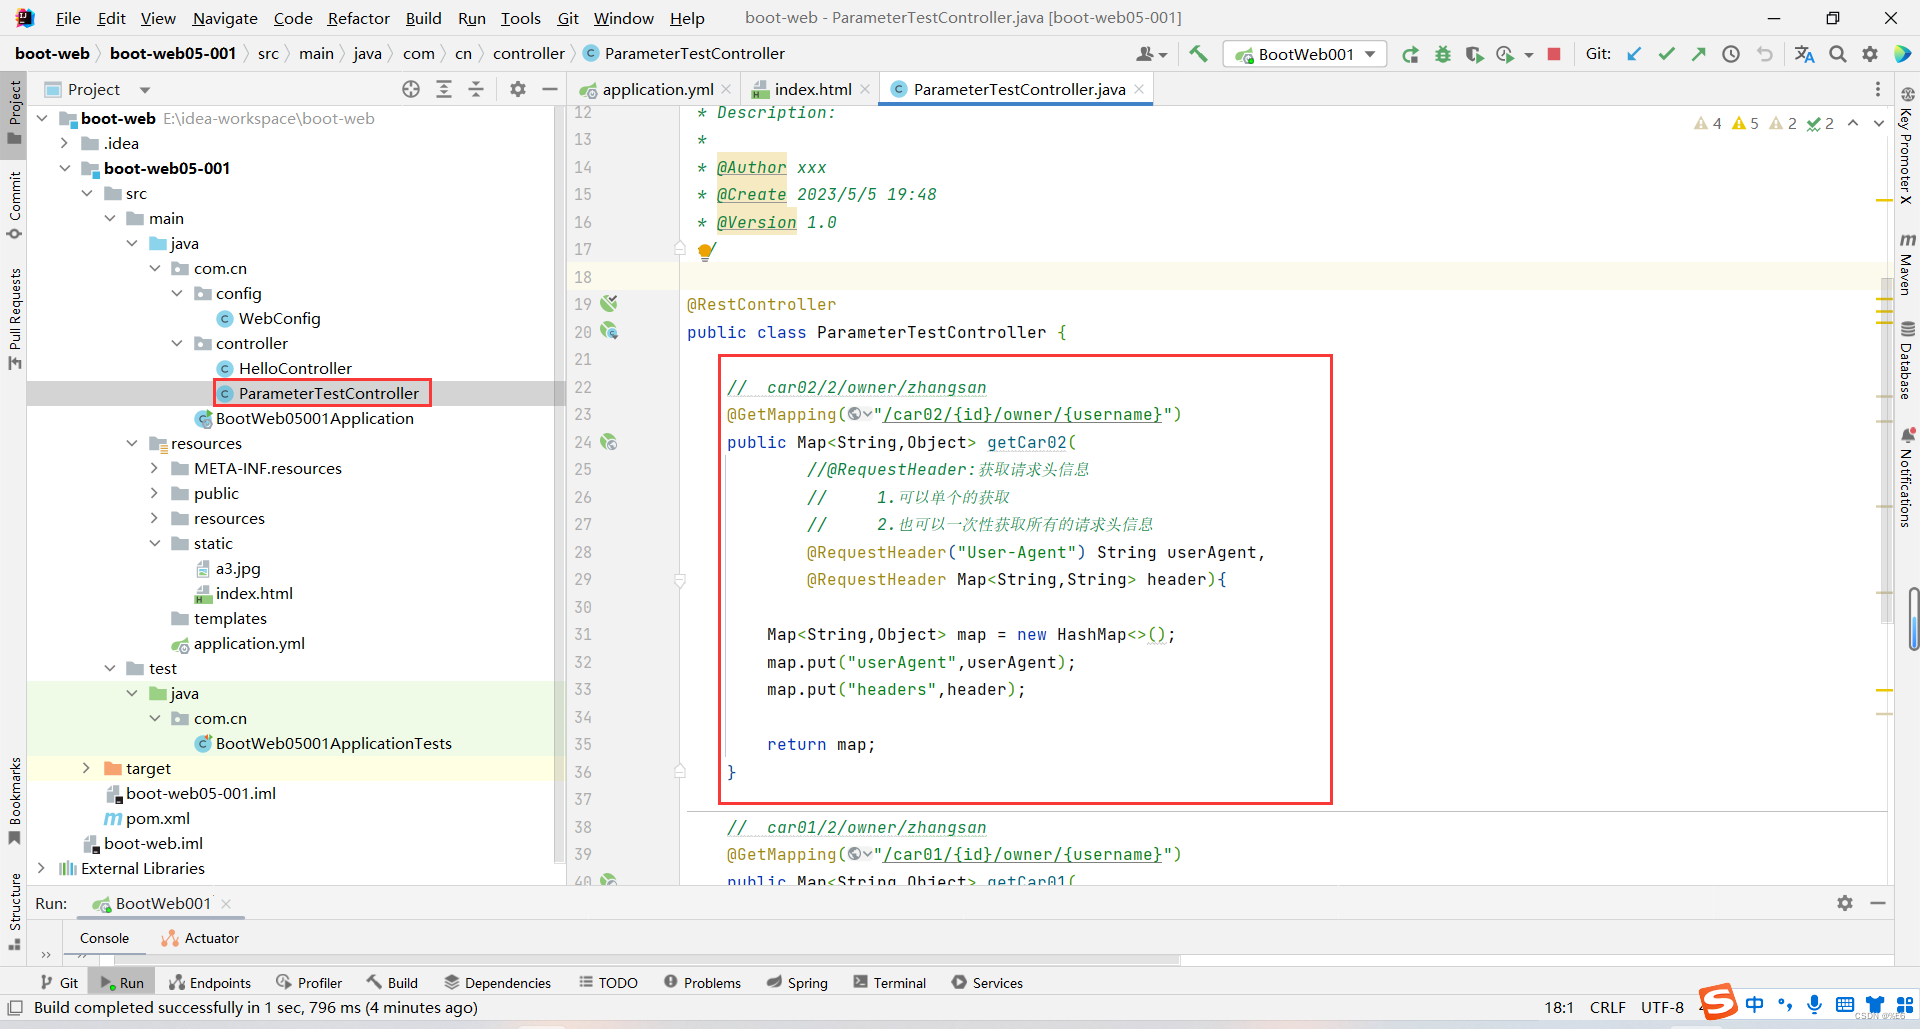Click the Sogou input method icon
This screenshot has height=1029, width=1920.
click(1718, 1001)
